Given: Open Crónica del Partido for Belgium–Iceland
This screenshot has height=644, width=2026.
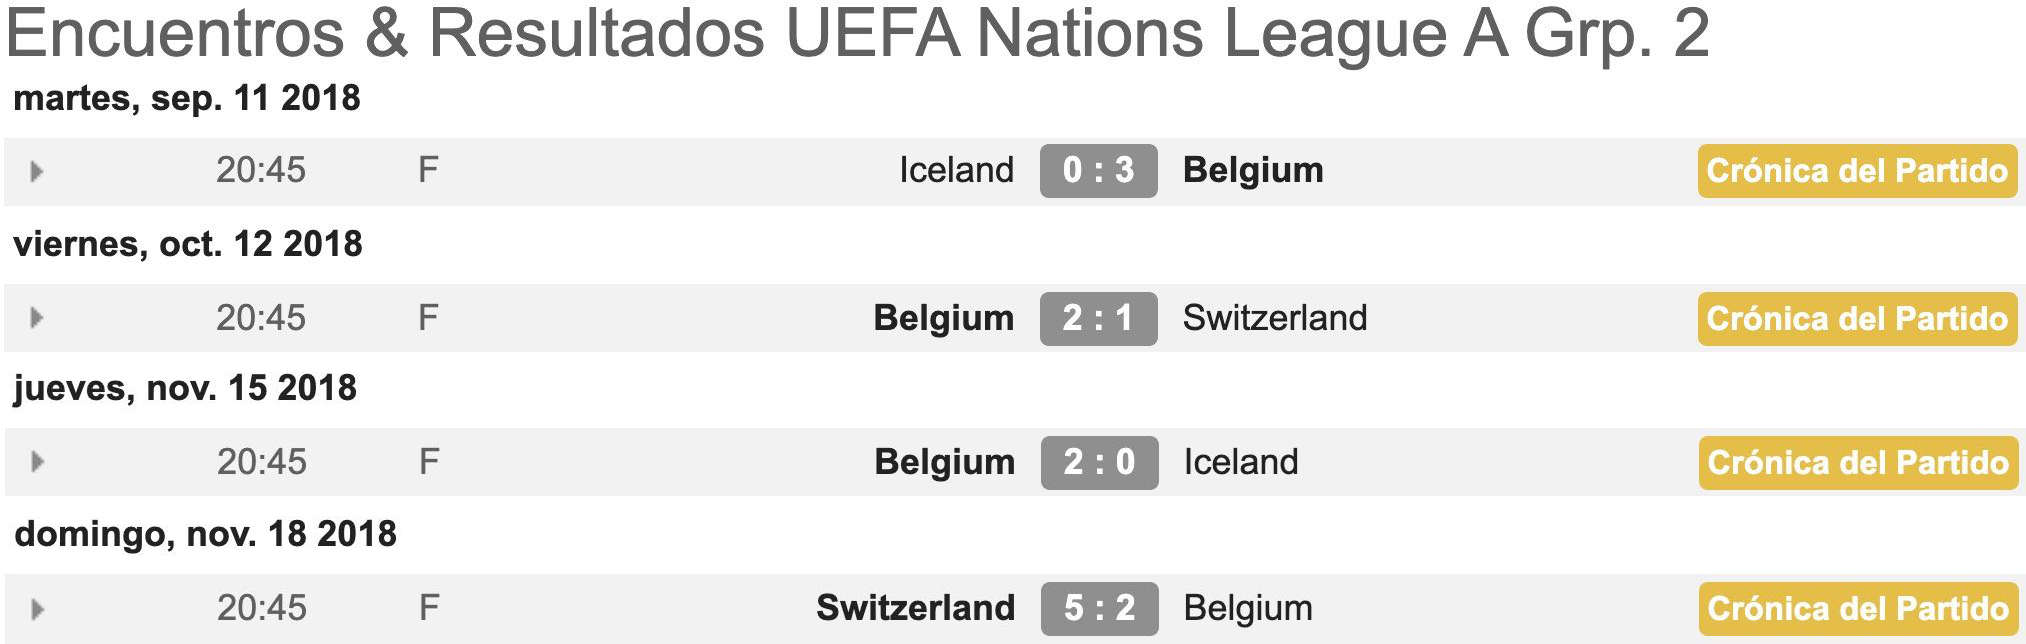Looking at the screenshot, I should (1857, 462).
